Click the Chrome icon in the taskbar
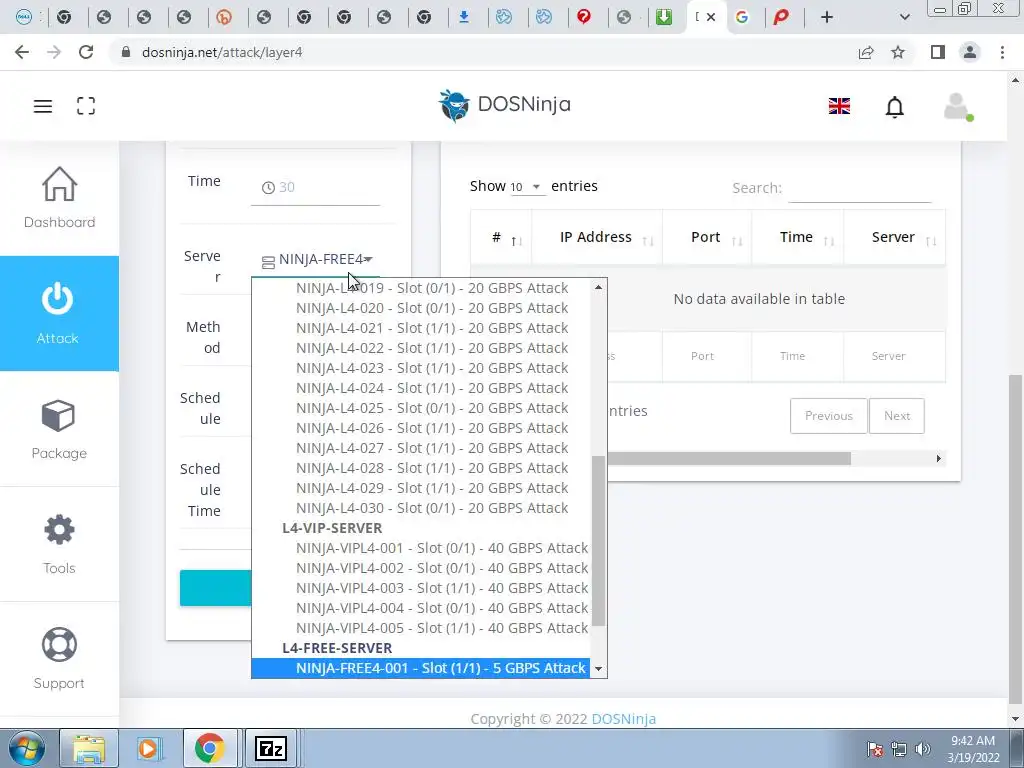This screenshot has width=1024, height=768. point(210,748)
